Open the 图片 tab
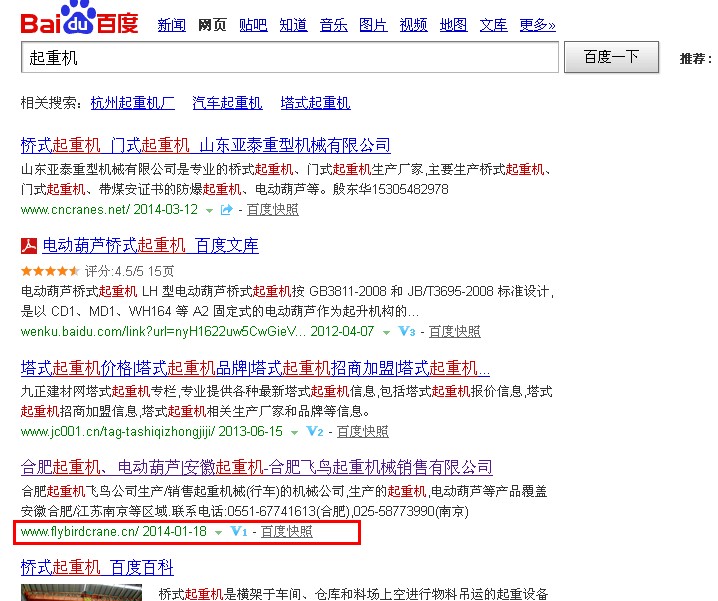The height and width of the screenshot is (601, 718). [373, 25]
